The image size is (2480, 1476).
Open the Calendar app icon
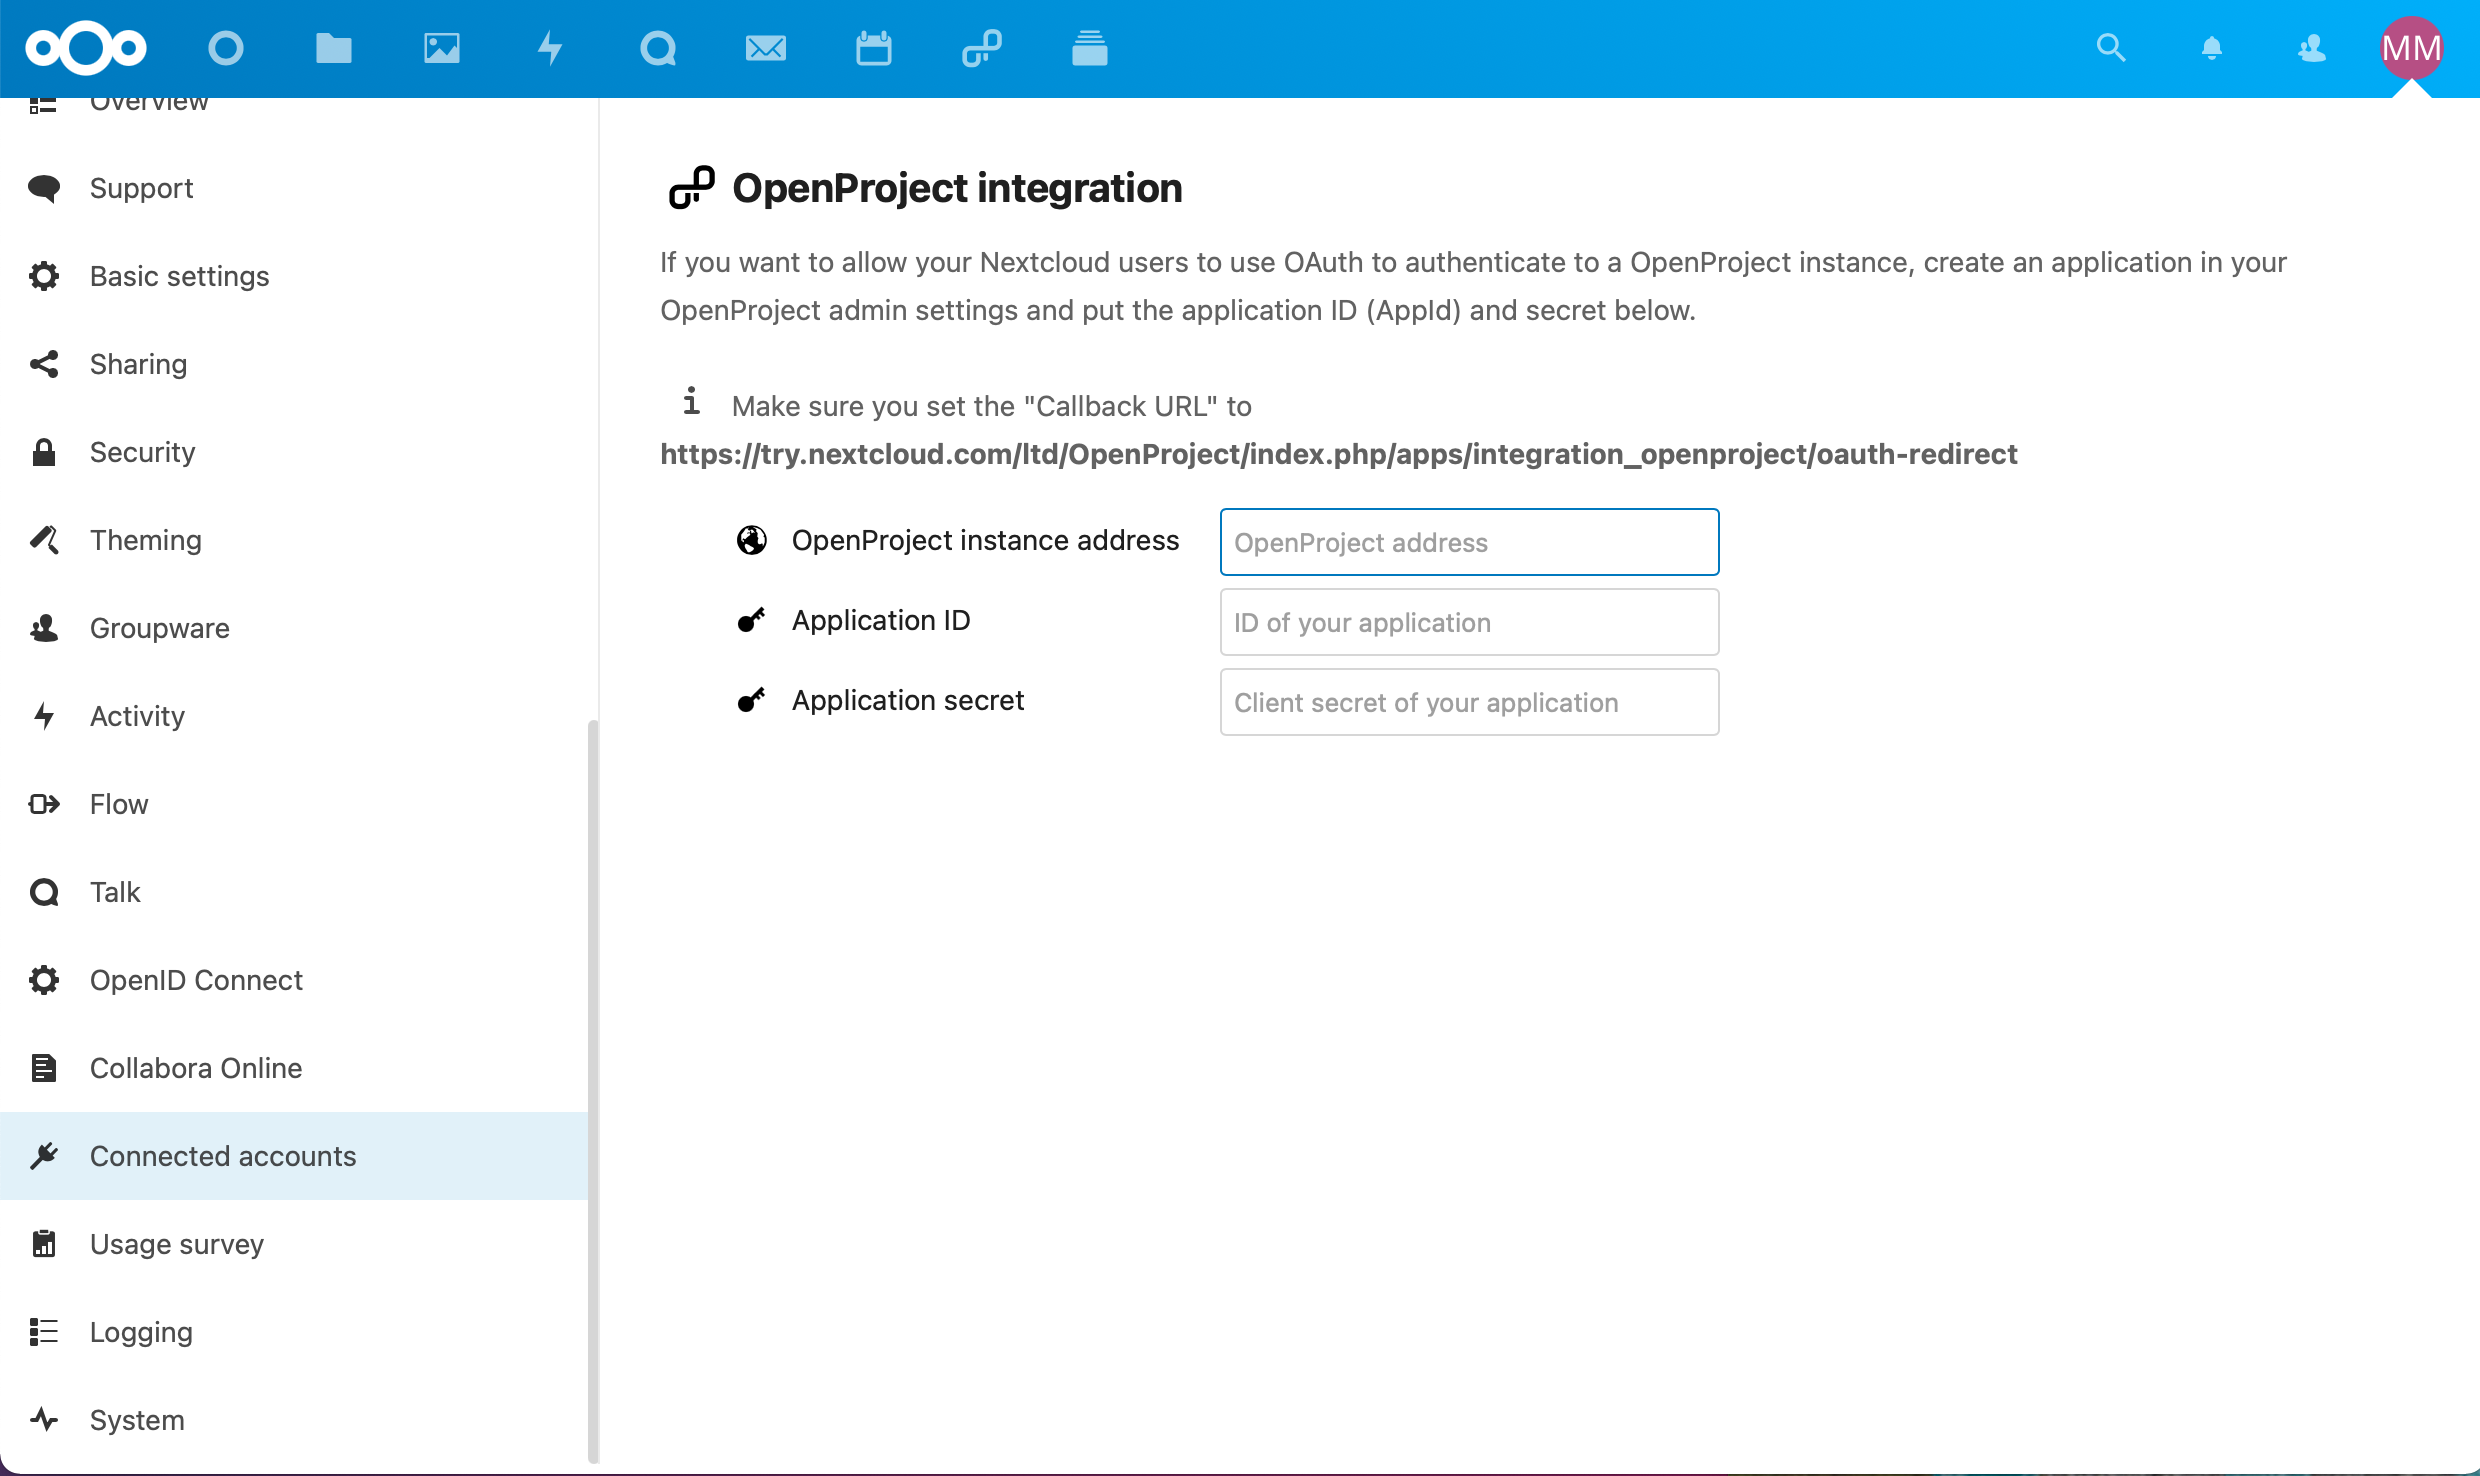[x=874, y=48]
